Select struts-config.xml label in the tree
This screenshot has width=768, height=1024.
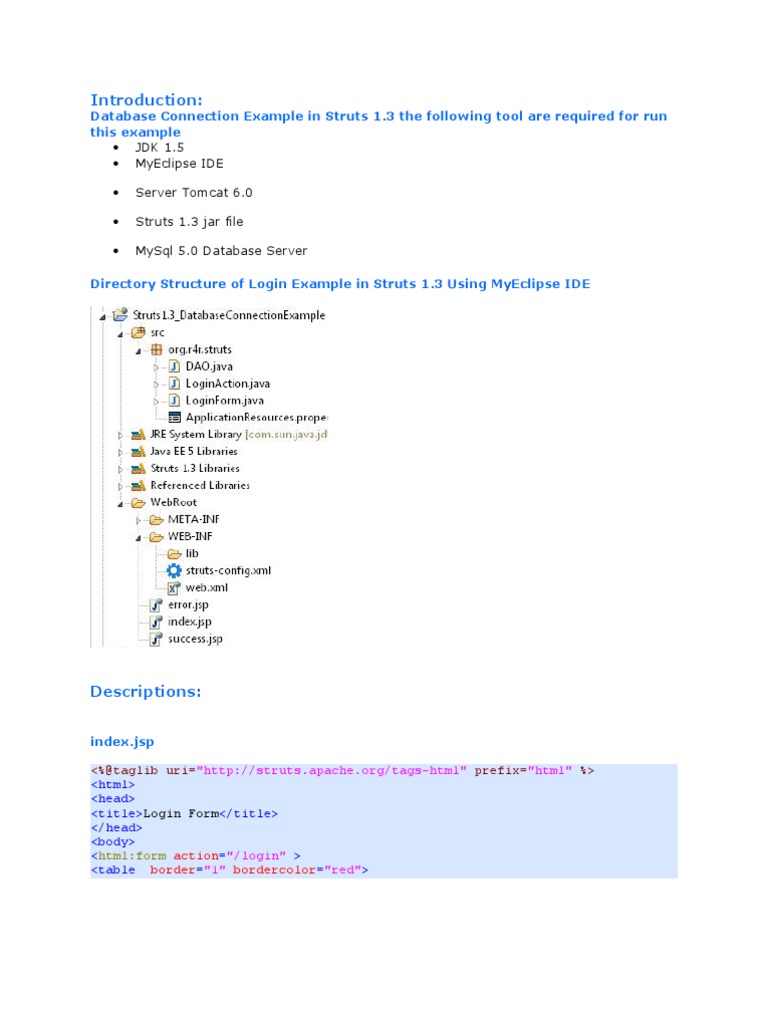coord(228,570)
